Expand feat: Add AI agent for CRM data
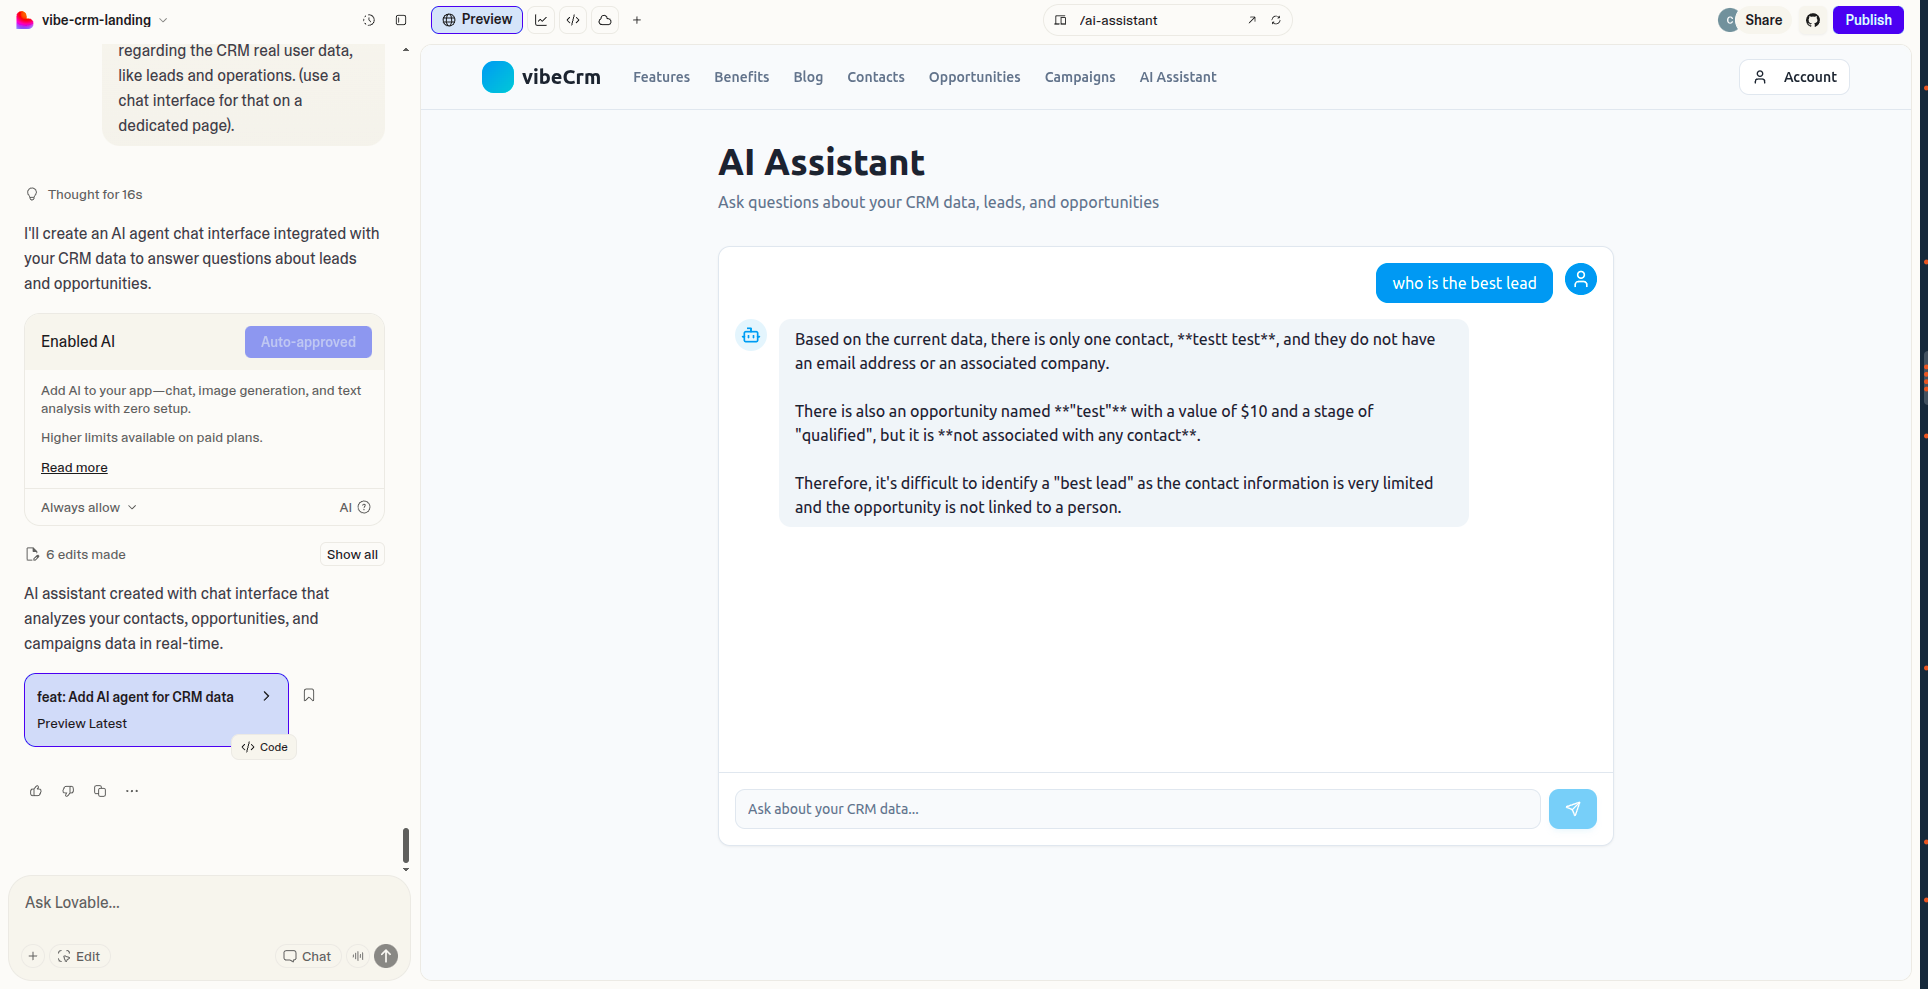Screen dimensions: 1928x989 pyautogui.click(x=266, y=696)
